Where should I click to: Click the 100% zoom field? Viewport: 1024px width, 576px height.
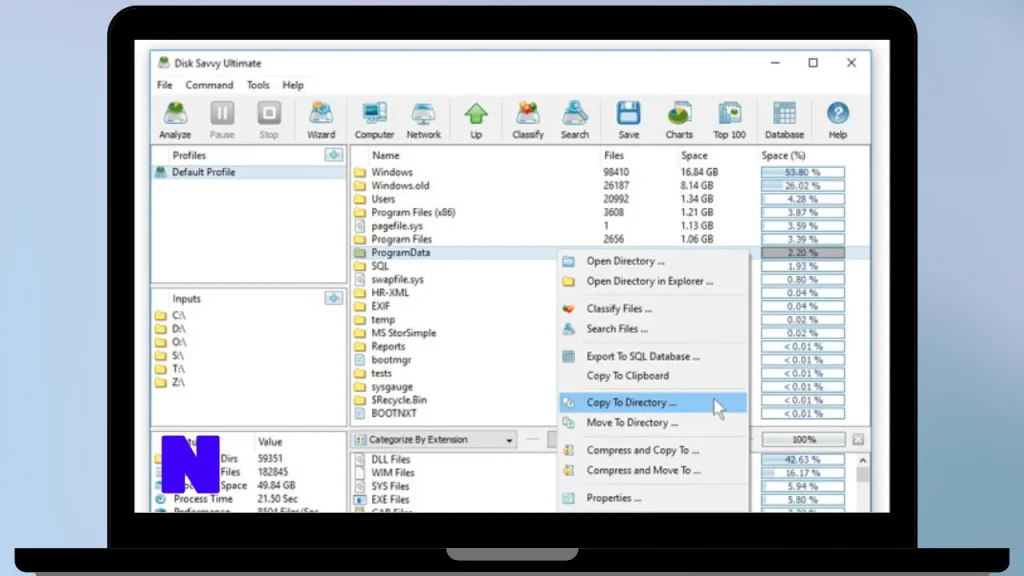tap(804, 440)
